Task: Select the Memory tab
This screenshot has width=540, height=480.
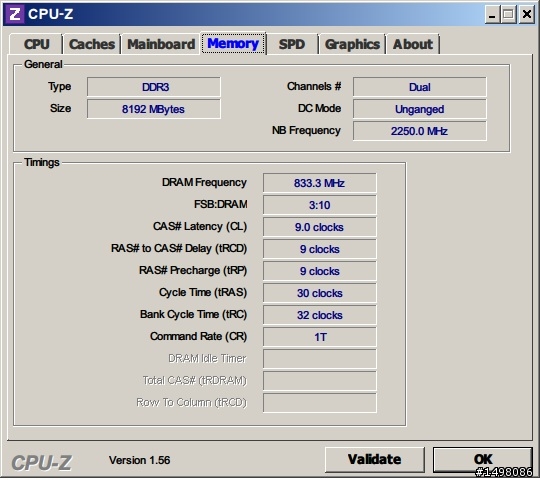Action: [x=233, y=43]
